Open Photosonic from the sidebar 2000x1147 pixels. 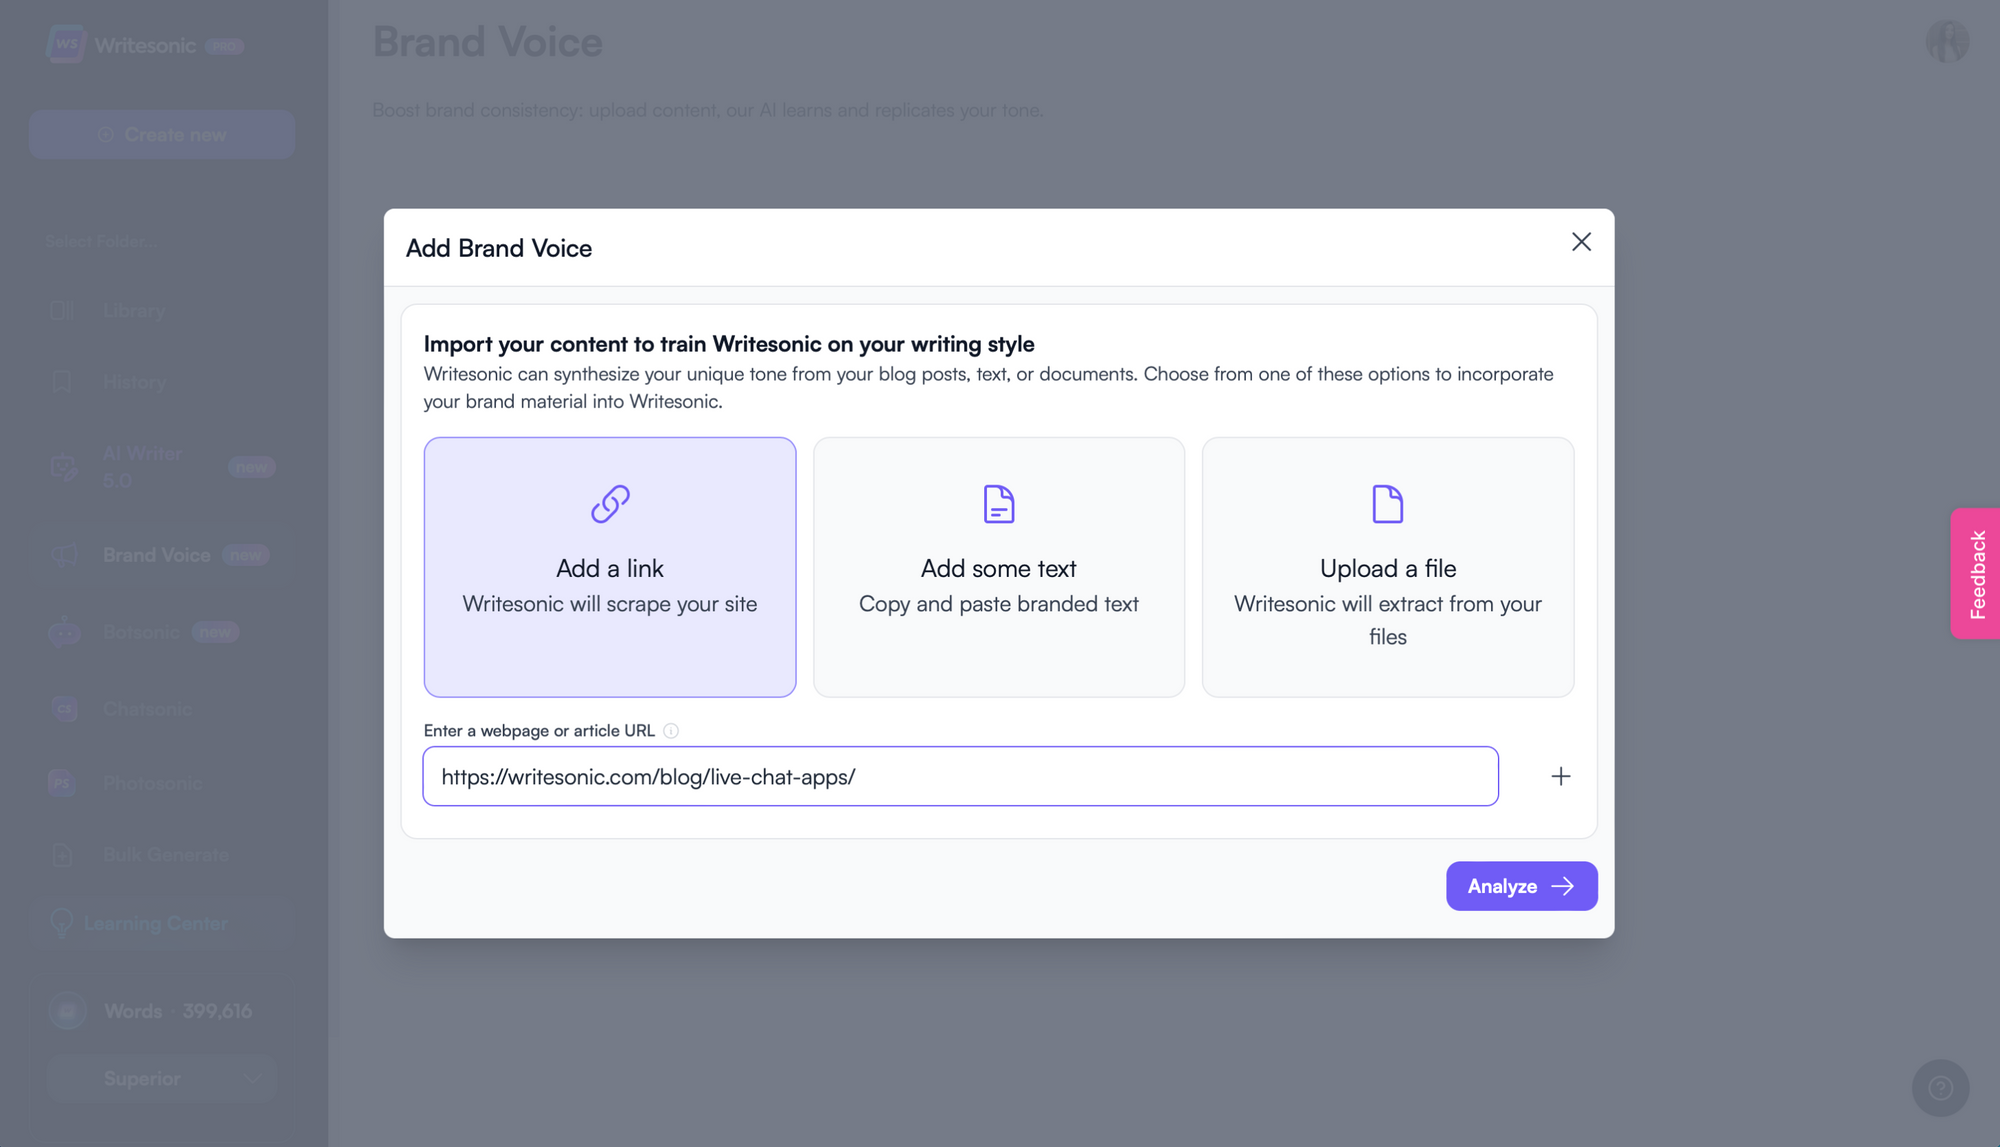[x=152, y=783]
